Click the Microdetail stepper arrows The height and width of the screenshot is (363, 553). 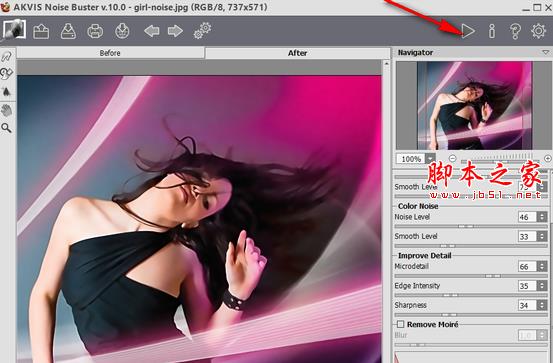coord(542,266)
